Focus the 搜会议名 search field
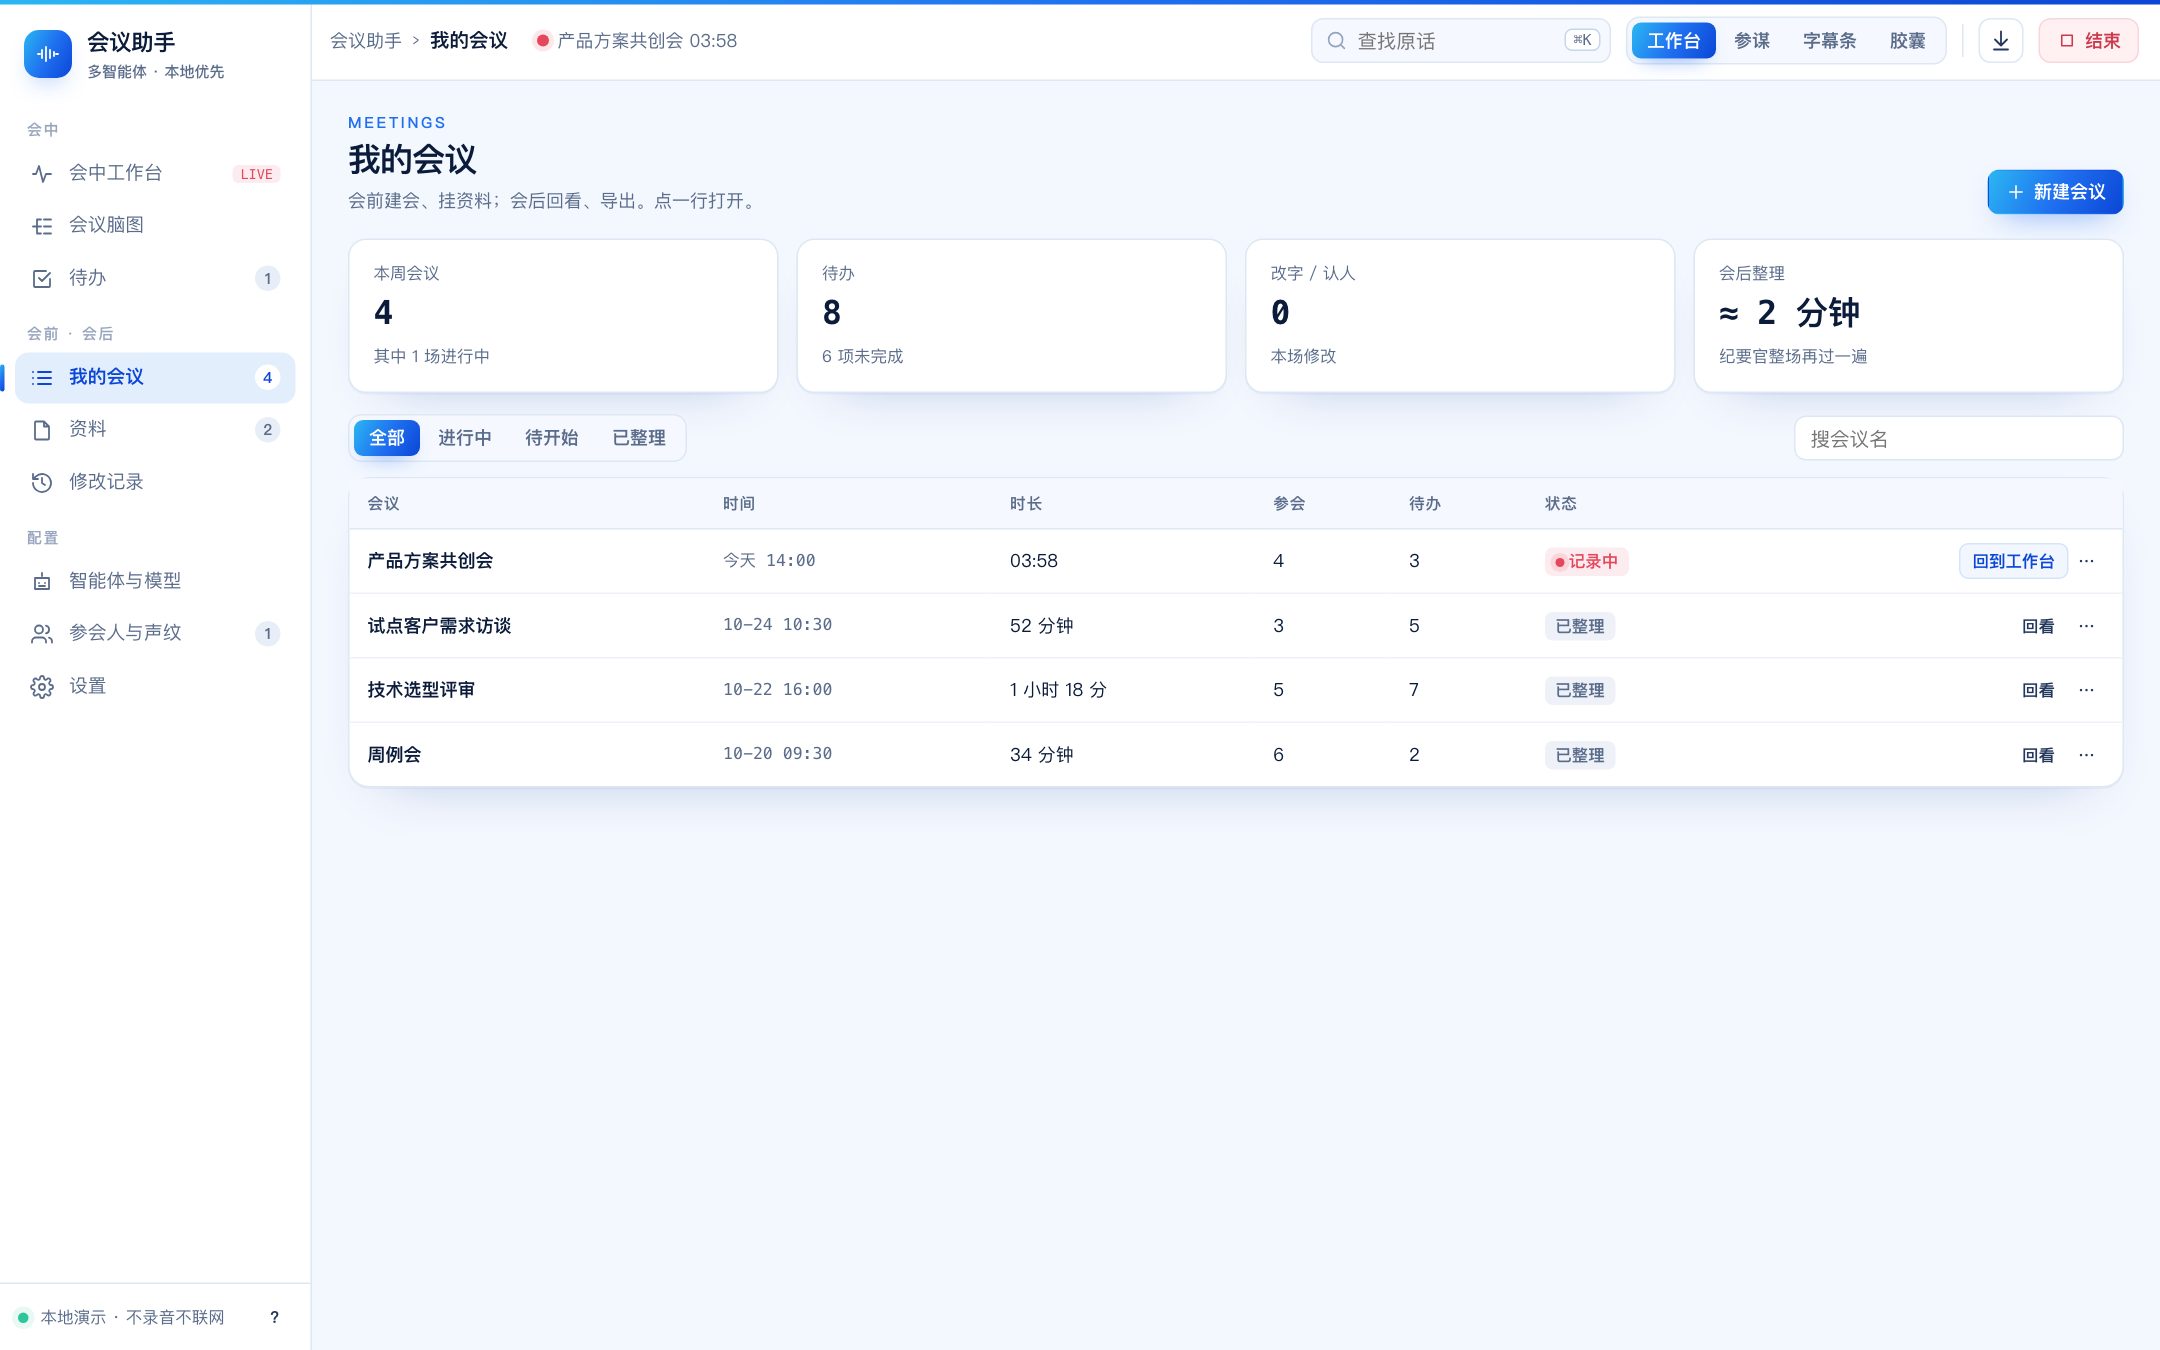This screenshot has height=1350, width=2160. pyautogui.click(x=1958, y=438)
